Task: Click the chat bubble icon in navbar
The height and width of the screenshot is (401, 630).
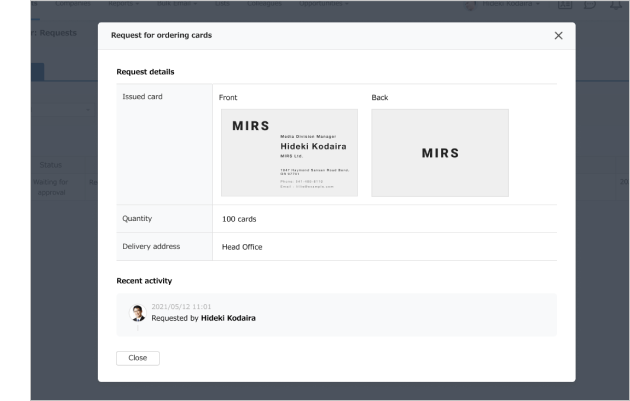Action: 590,4
